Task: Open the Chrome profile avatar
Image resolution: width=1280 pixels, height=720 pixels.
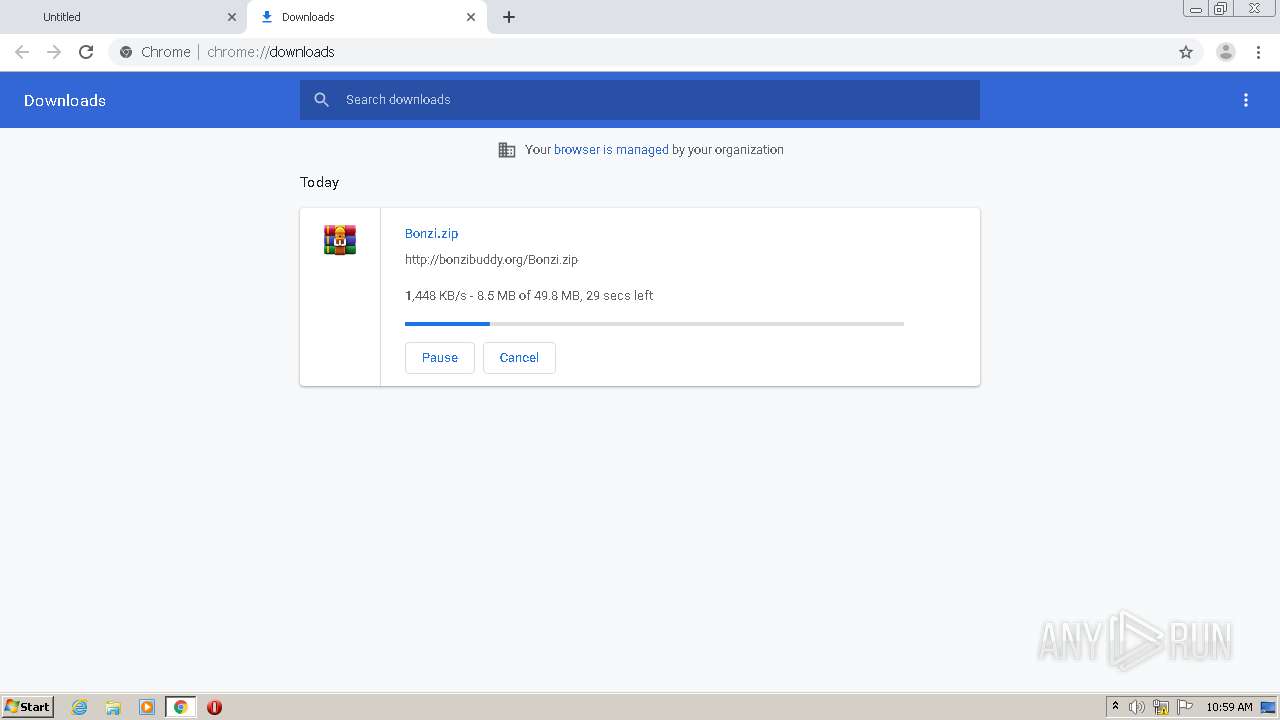Action: coord(1226,52)
